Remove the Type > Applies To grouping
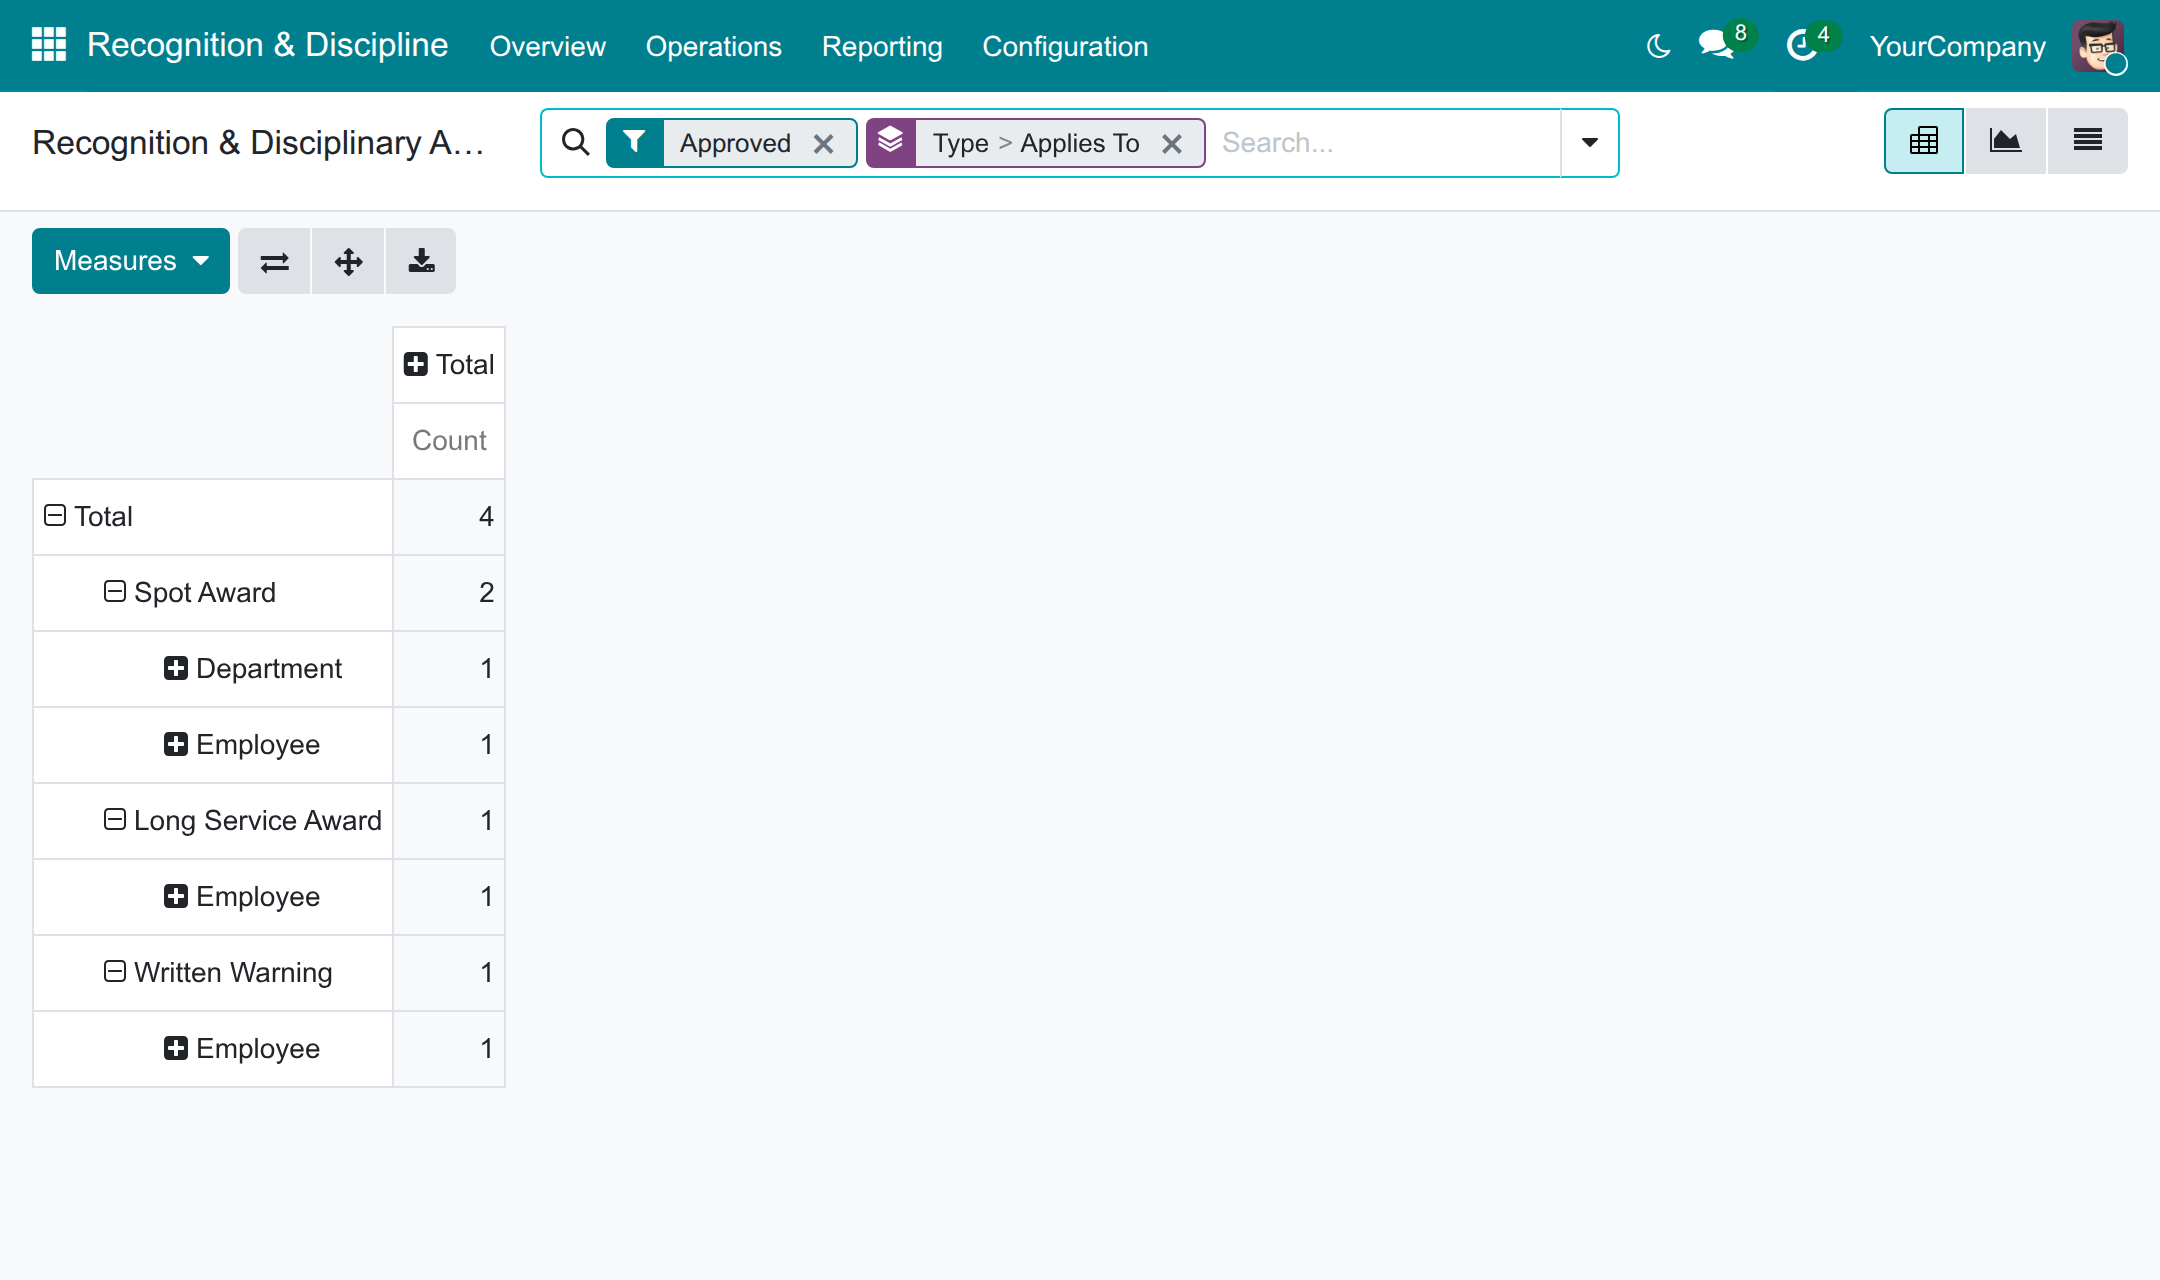The height and width of the screenshot is (1280, 2160). click(1172, 143)
